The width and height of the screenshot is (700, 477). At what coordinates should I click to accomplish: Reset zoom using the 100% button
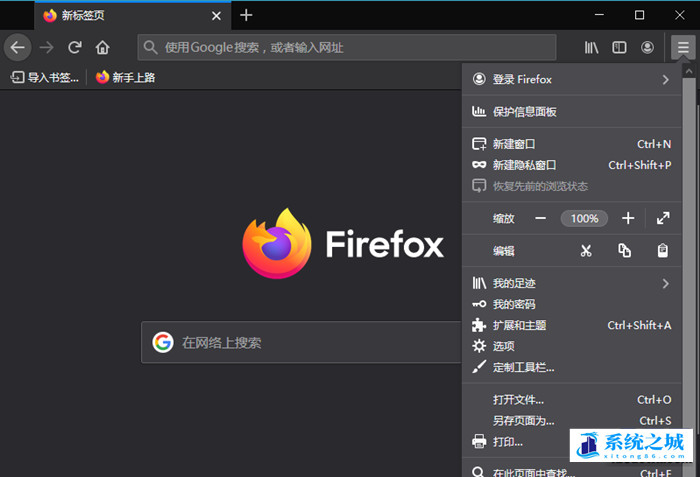[x=584, y=218]
